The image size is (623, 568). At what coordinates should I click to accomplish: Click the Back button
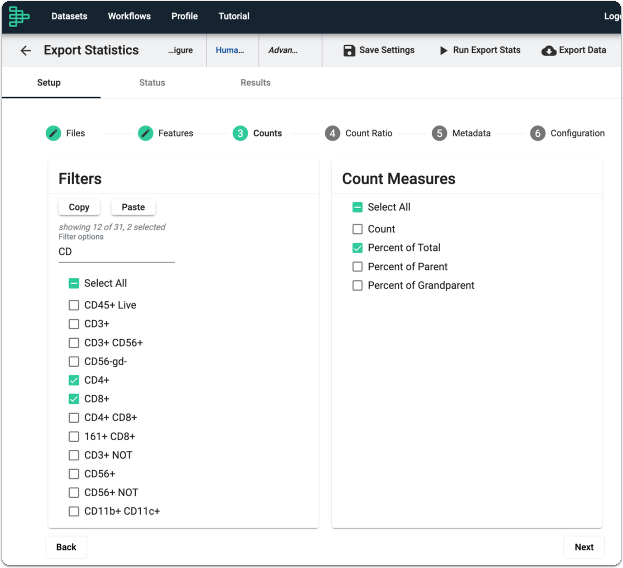pyautogui.click(x=66, y=547)
